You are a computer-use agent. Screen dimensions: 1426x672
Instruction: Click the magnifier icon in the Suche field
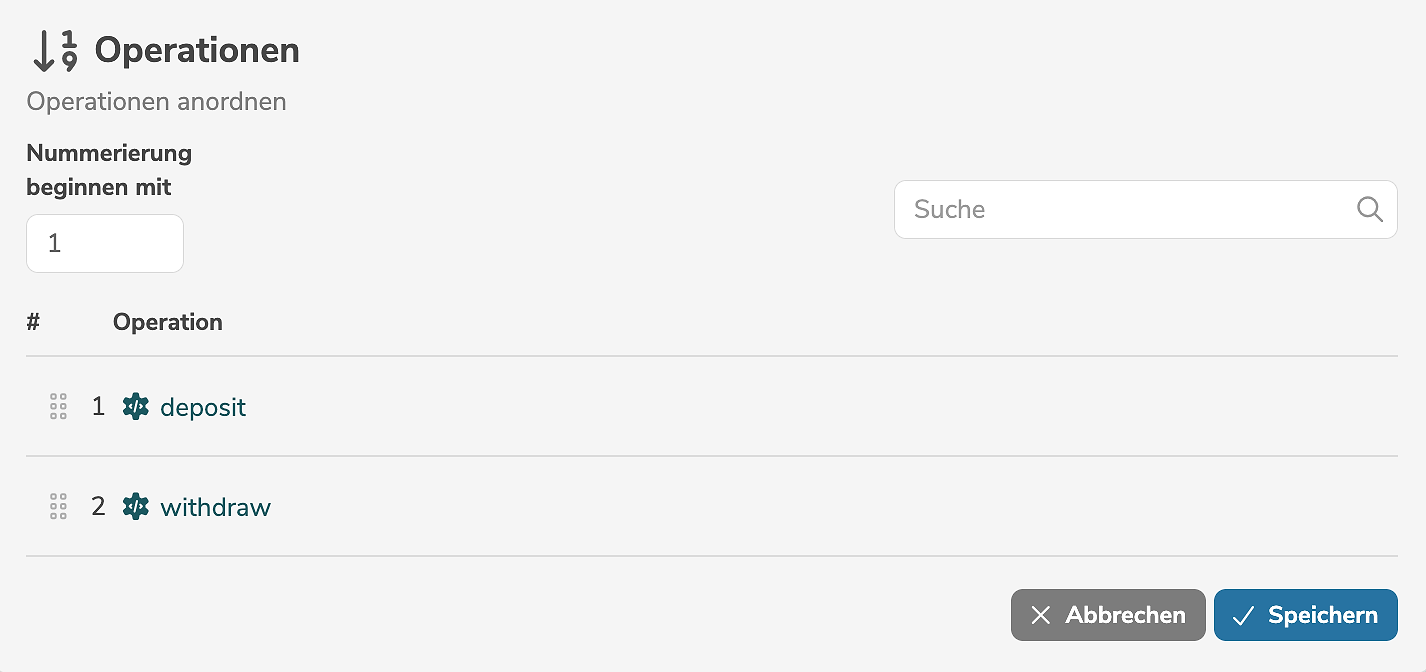pos(1369,209)
